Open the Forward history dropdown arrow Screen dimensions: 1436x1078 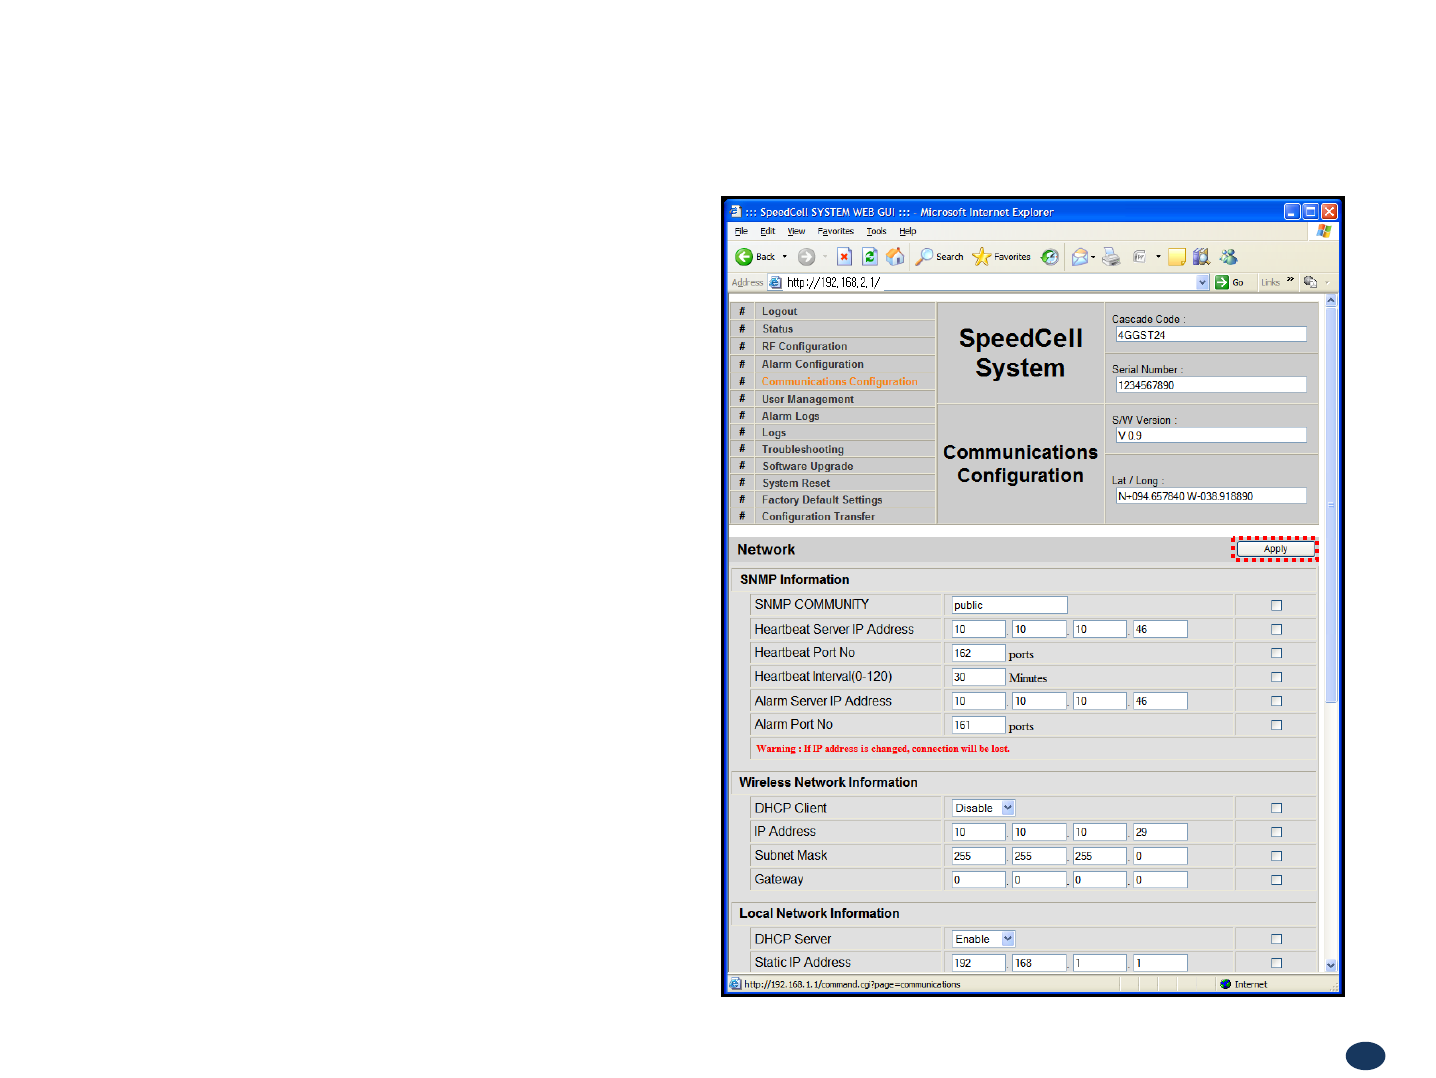(825, 257)
